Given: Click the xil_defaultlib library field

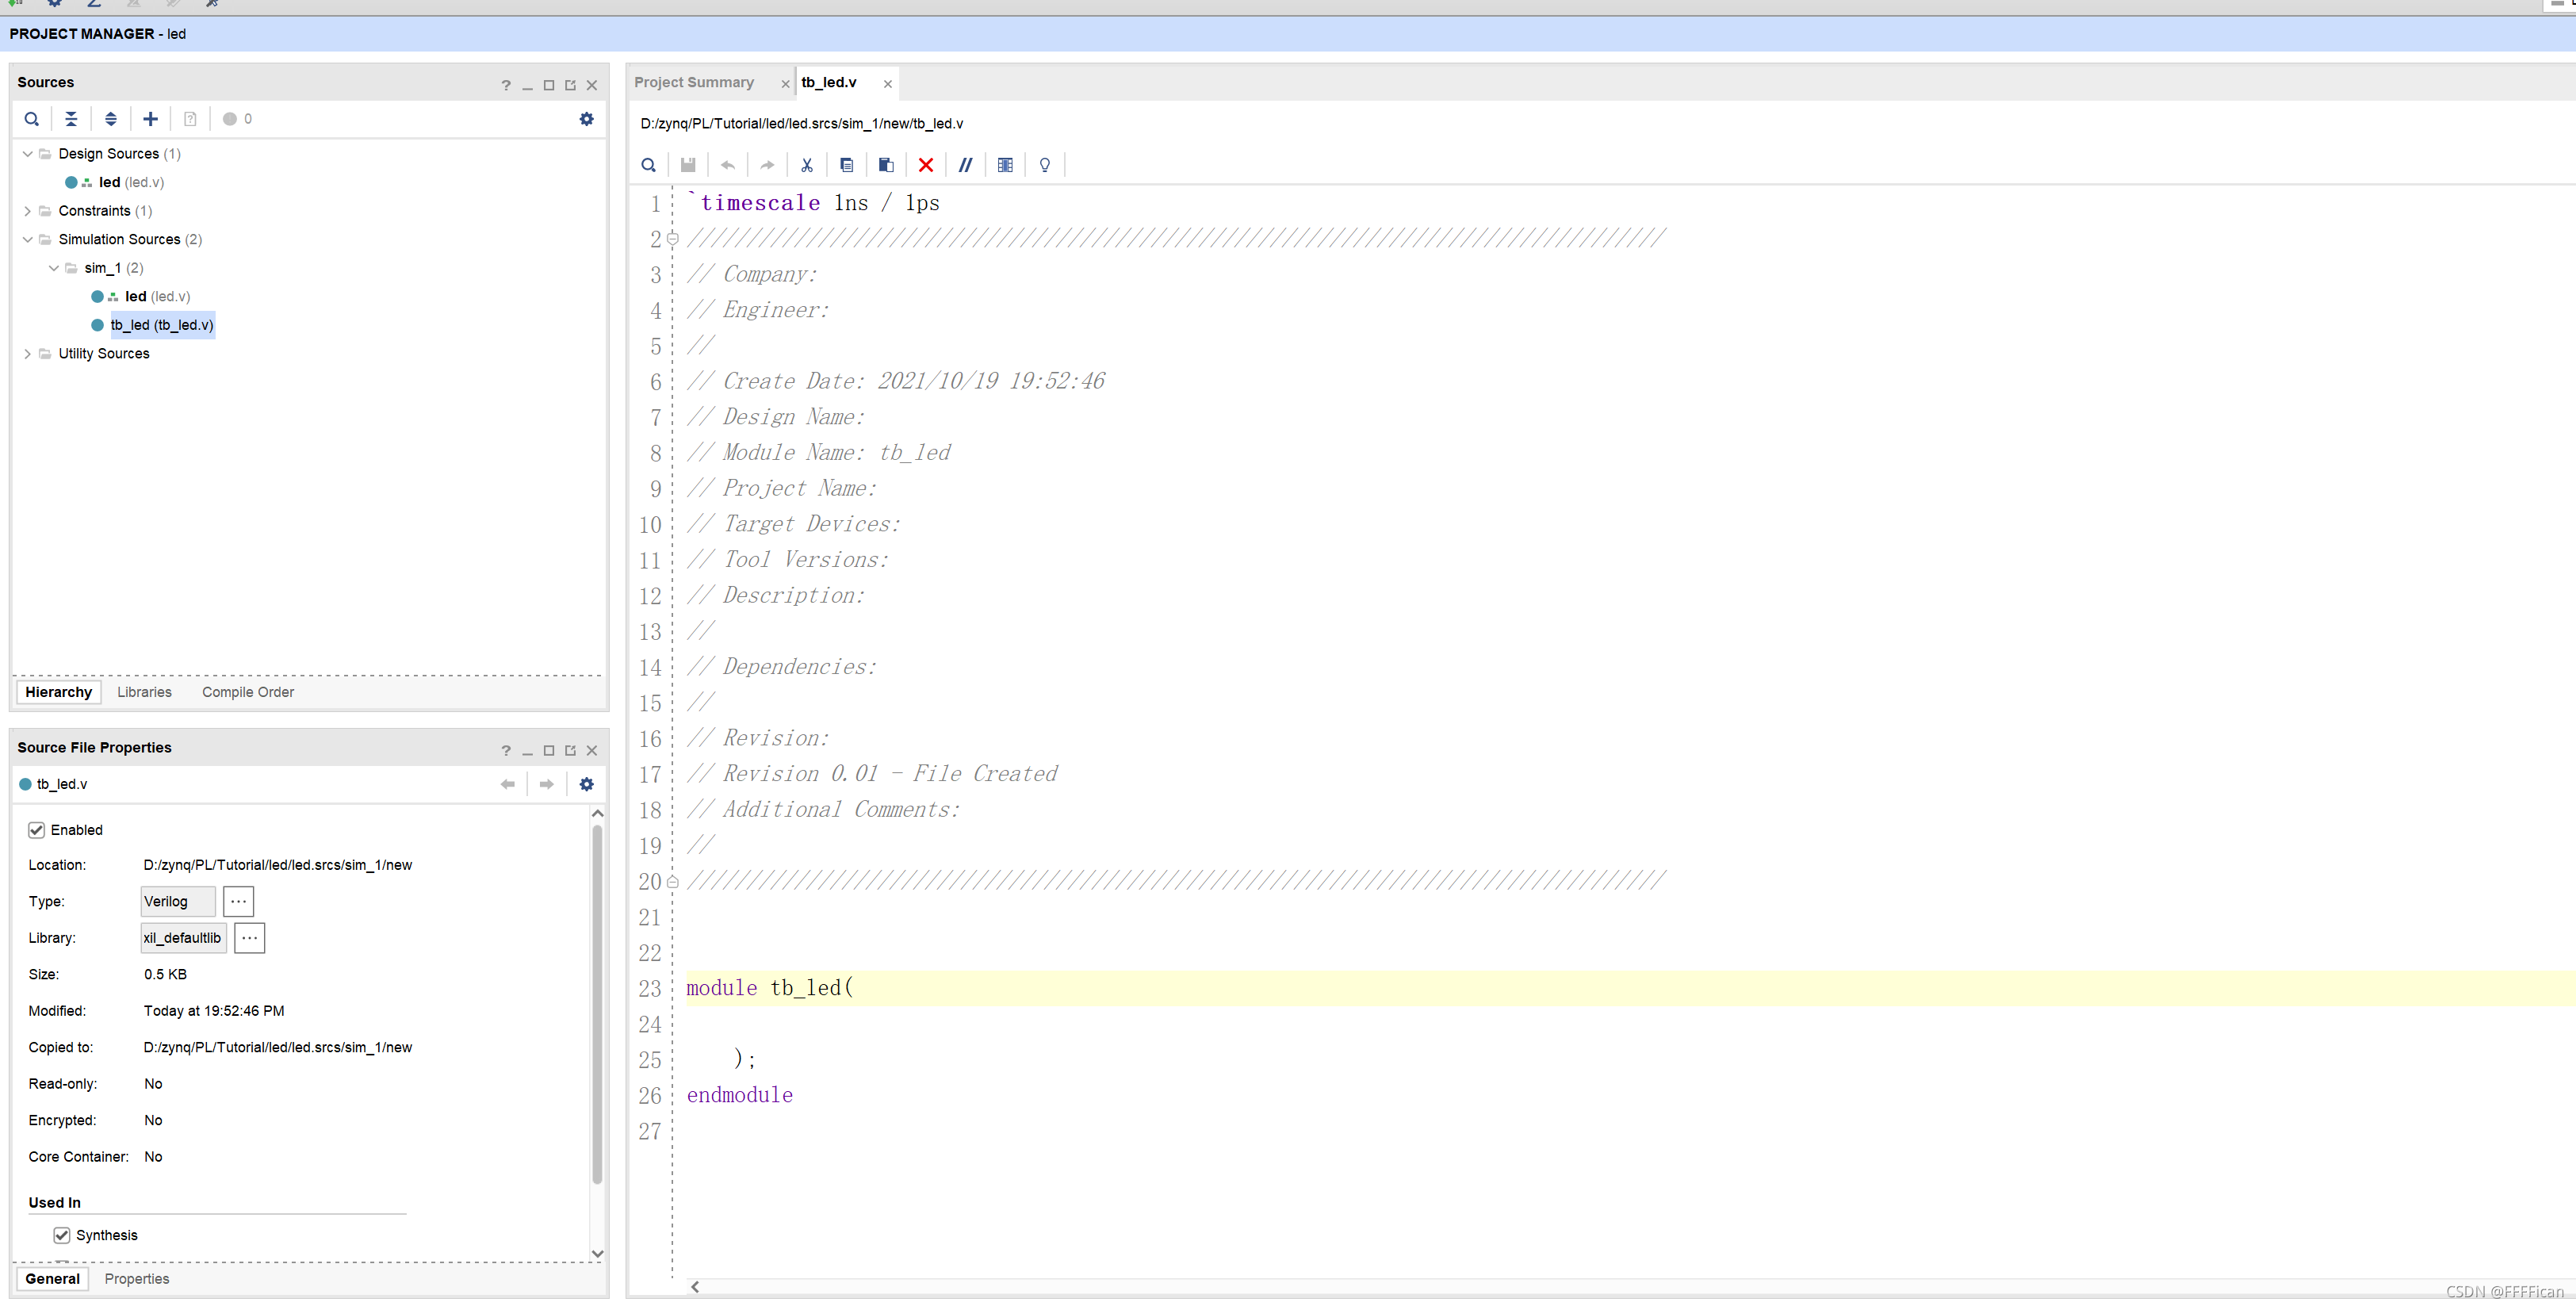Looking at the screenshot, I should (183, 938).
